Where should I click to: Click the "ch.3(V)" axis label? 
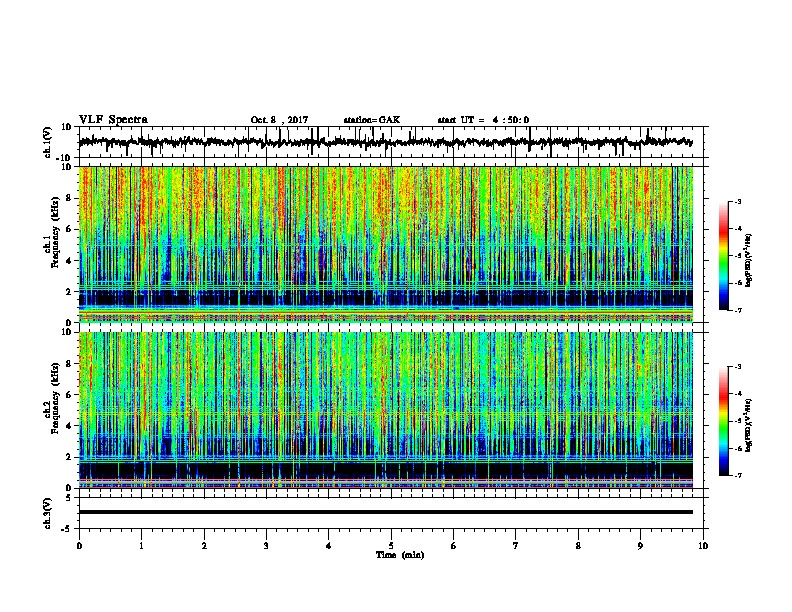[x=48, y=513]
